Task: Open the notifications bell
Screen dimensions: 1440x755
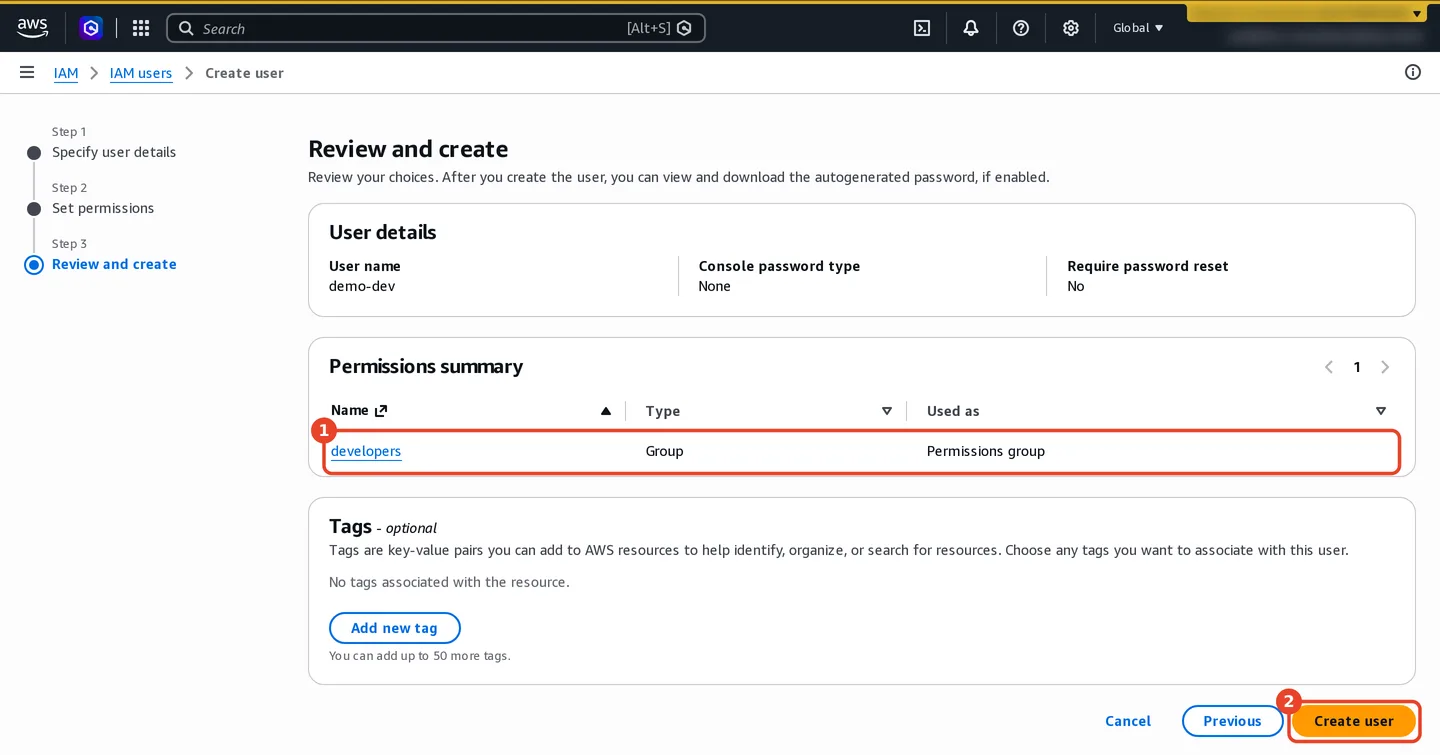Action: coord(971,28)
